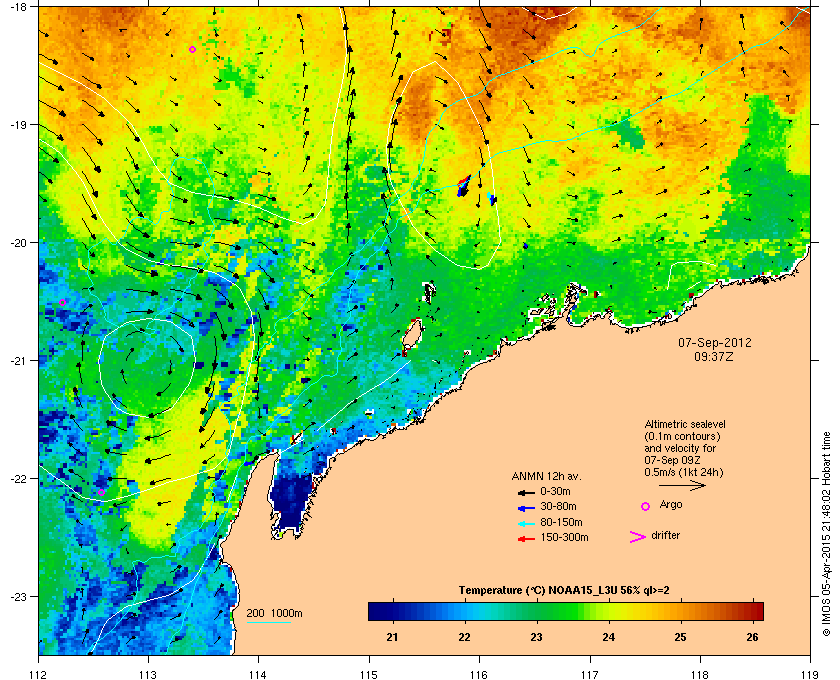
Task: Click the '07-Sep-2012' date label
Action: click(x=715, y=342)
